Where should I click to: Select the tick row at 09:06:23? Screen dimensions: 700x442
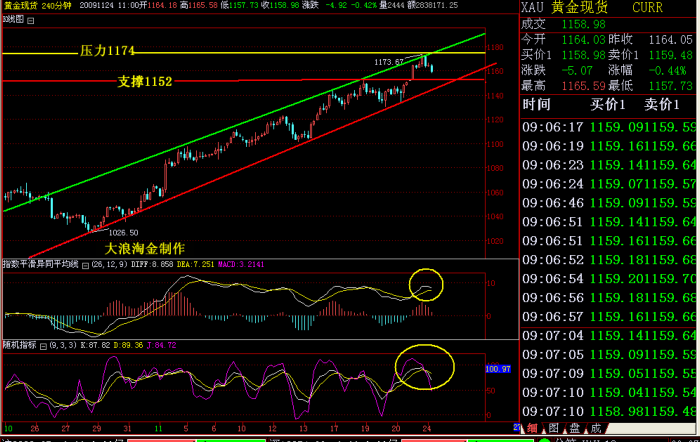tap(609, 165)
